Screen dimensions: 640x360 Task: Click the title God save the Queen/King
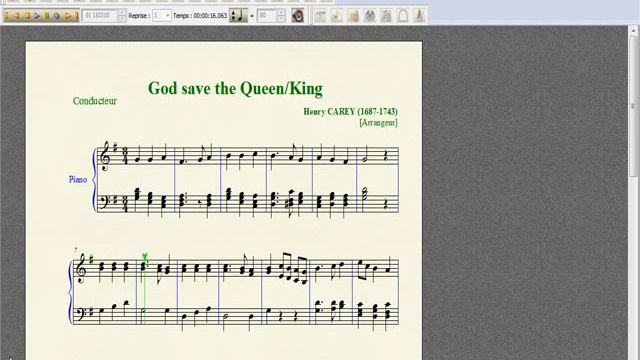point(235,88)
